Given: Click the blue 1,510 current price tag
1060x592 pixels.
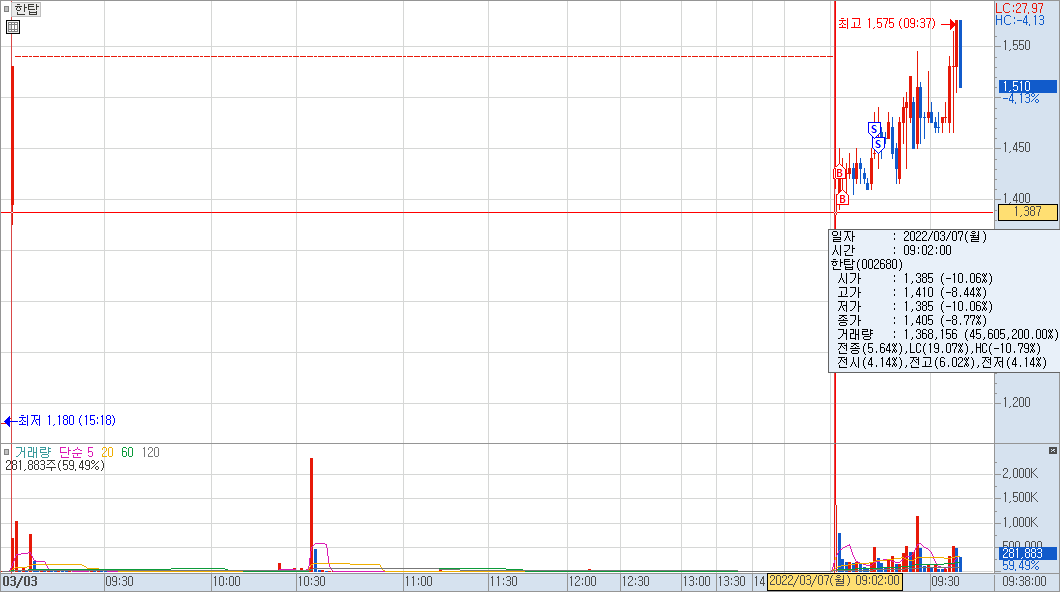Looking at the screenshot, I should tap(1028, 87).
